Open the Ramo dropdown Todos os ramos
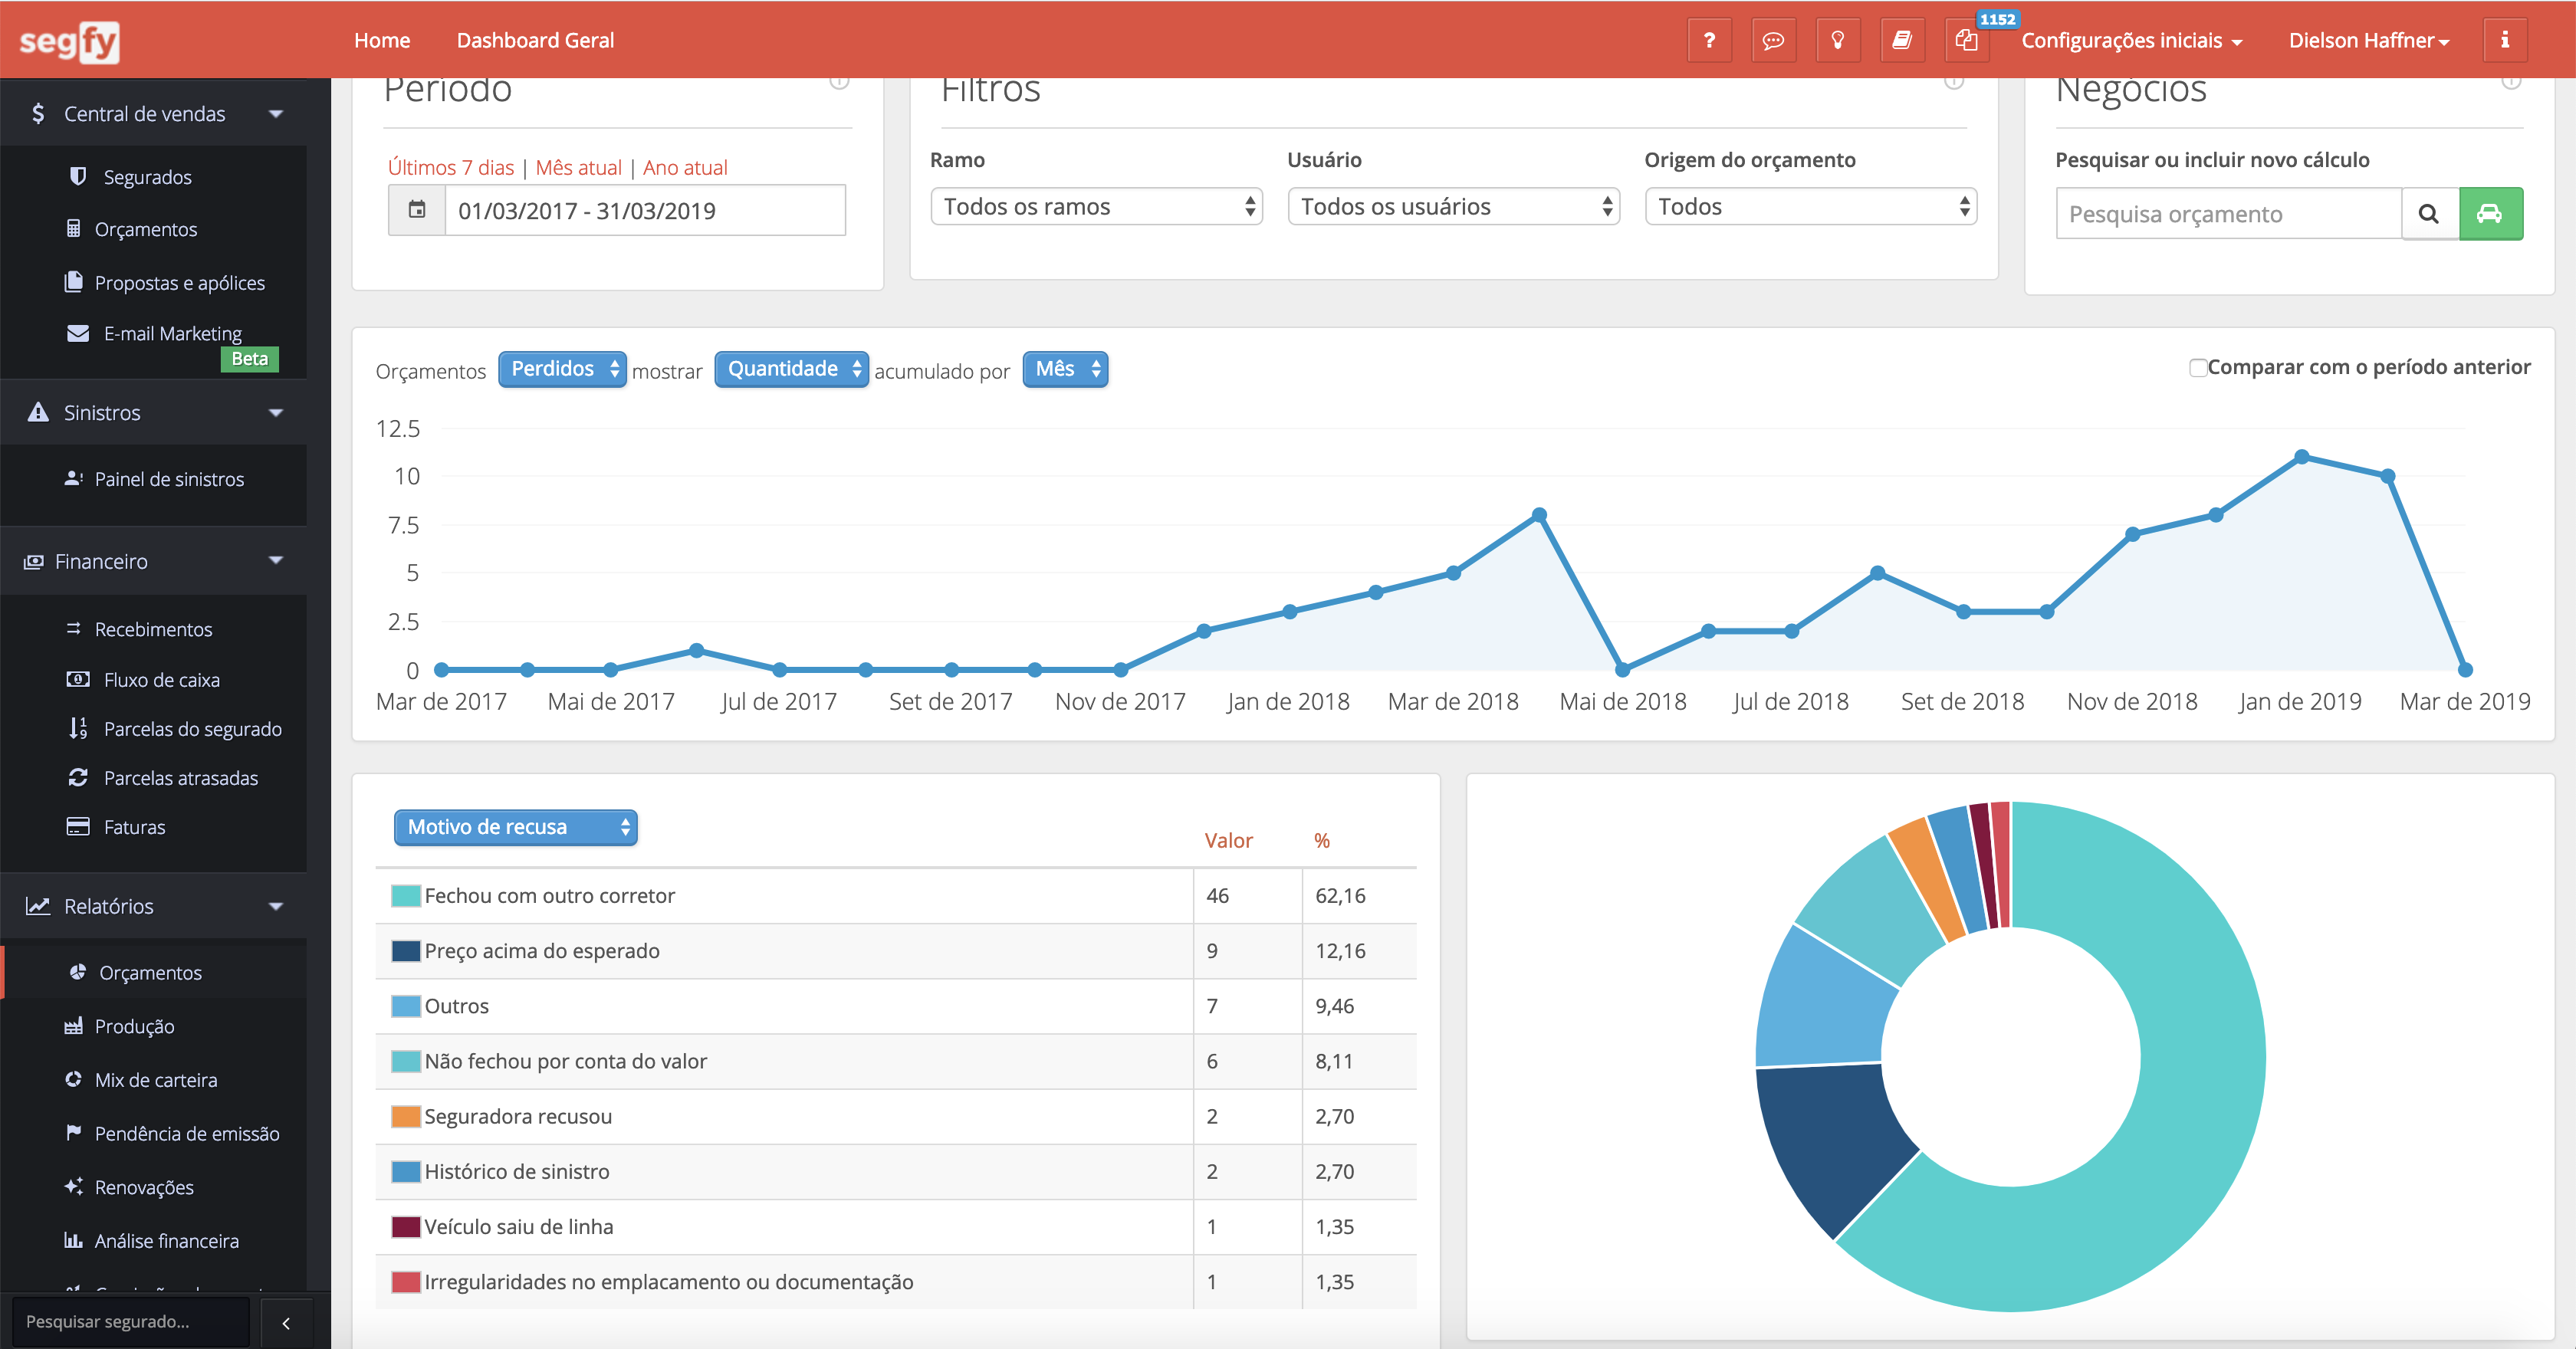The image size is (2576, 1349). click(1097, 206)
